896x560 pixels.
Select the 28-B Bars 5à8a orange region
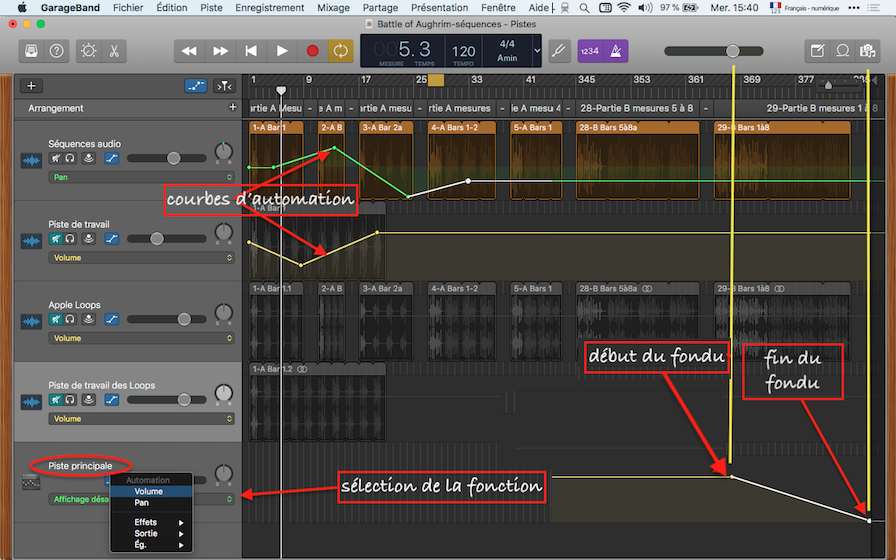pos(638,160)
